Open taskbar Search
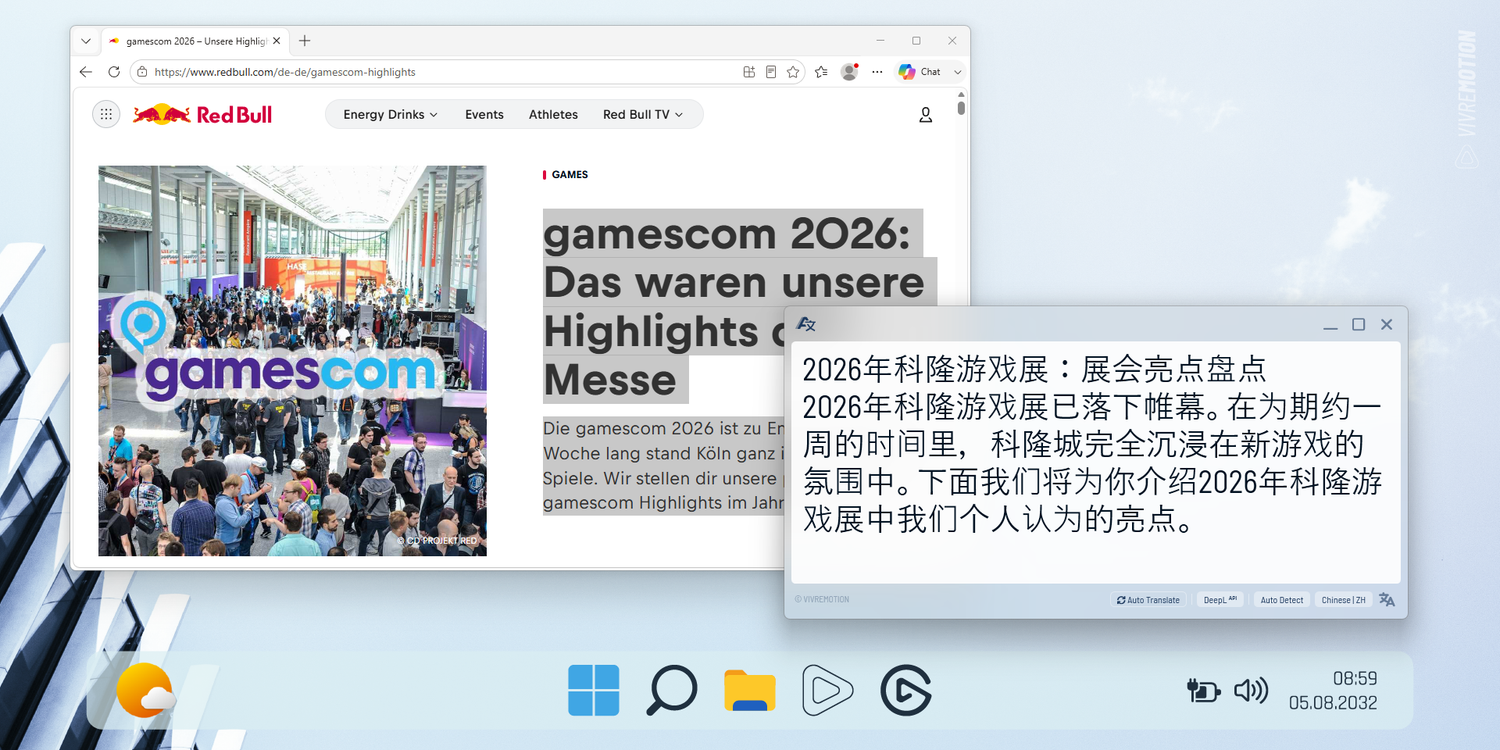1500x750 pixels. click(x=671, y=690)
